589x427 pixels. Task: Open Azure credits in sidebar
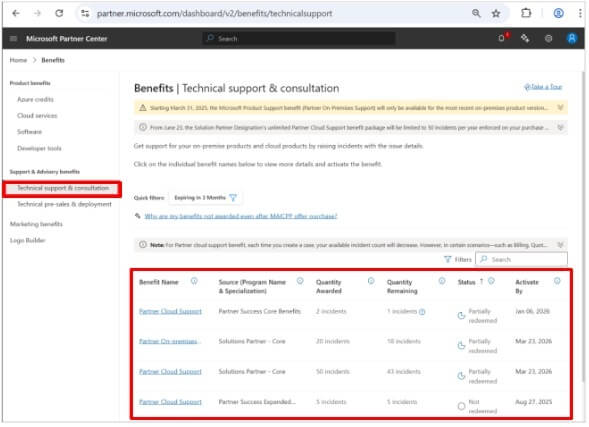pyautogui.click(x=35, y=100)
